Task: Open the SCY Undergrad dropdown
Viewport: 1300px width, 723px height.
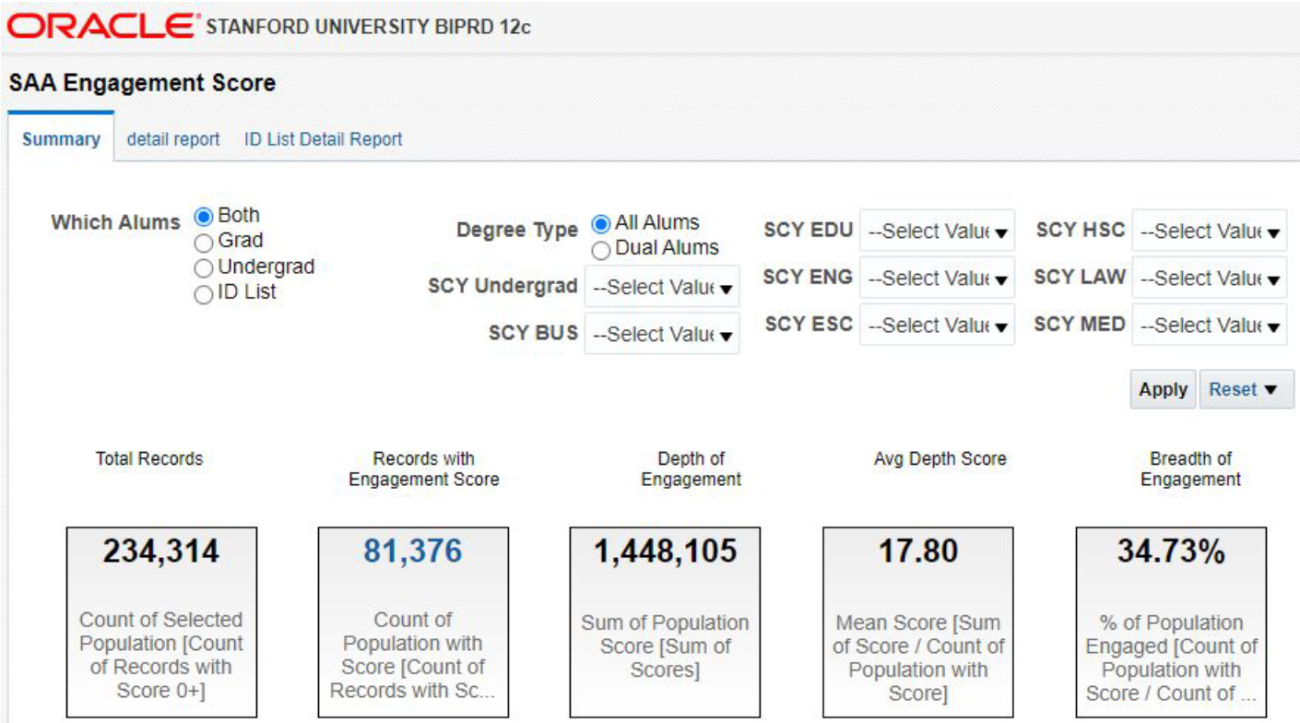Action: (662, 287)
